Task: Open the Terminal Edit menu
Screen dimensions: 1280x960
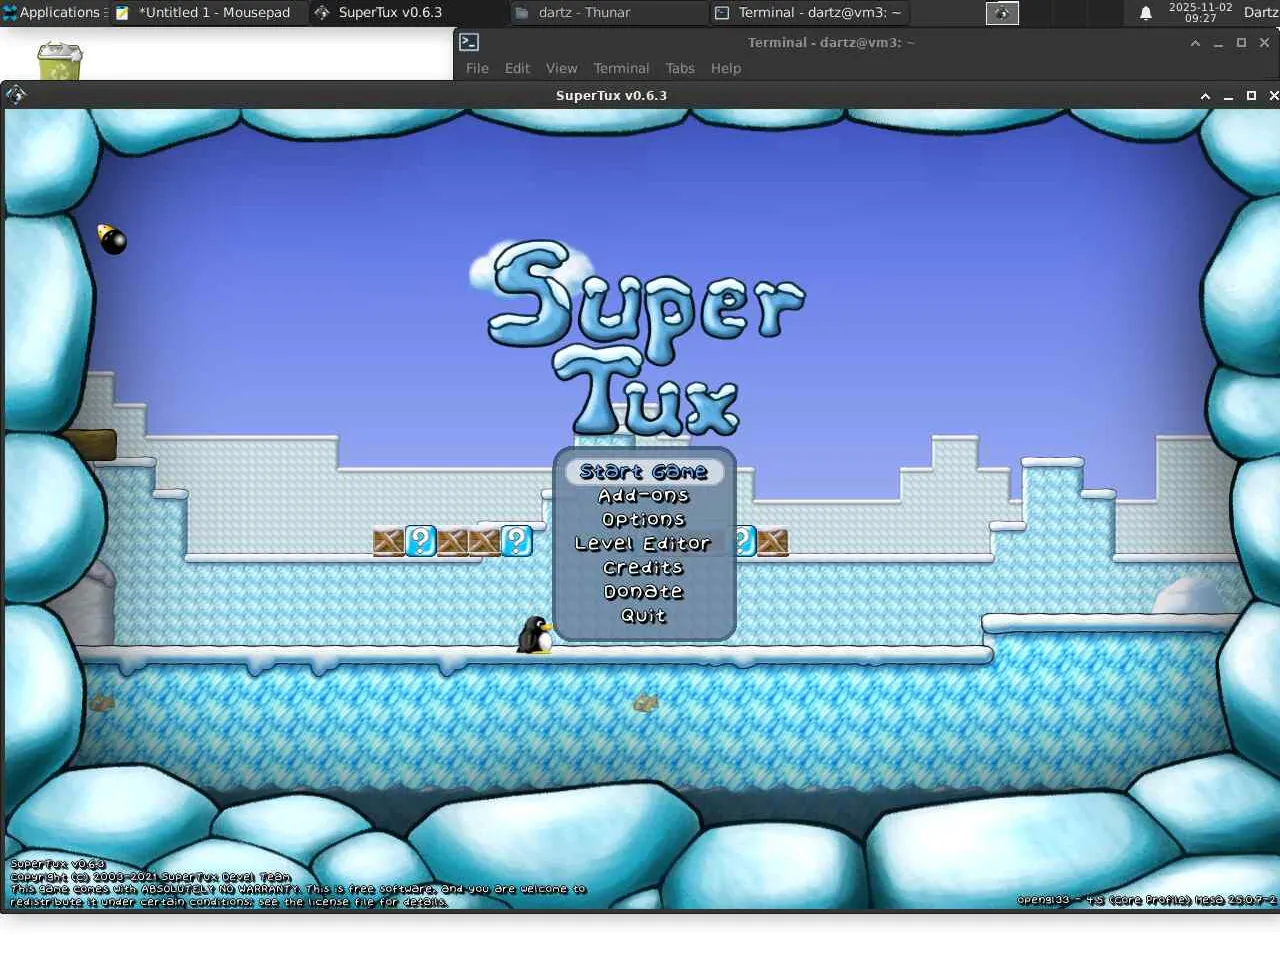Action: [517, 68]
